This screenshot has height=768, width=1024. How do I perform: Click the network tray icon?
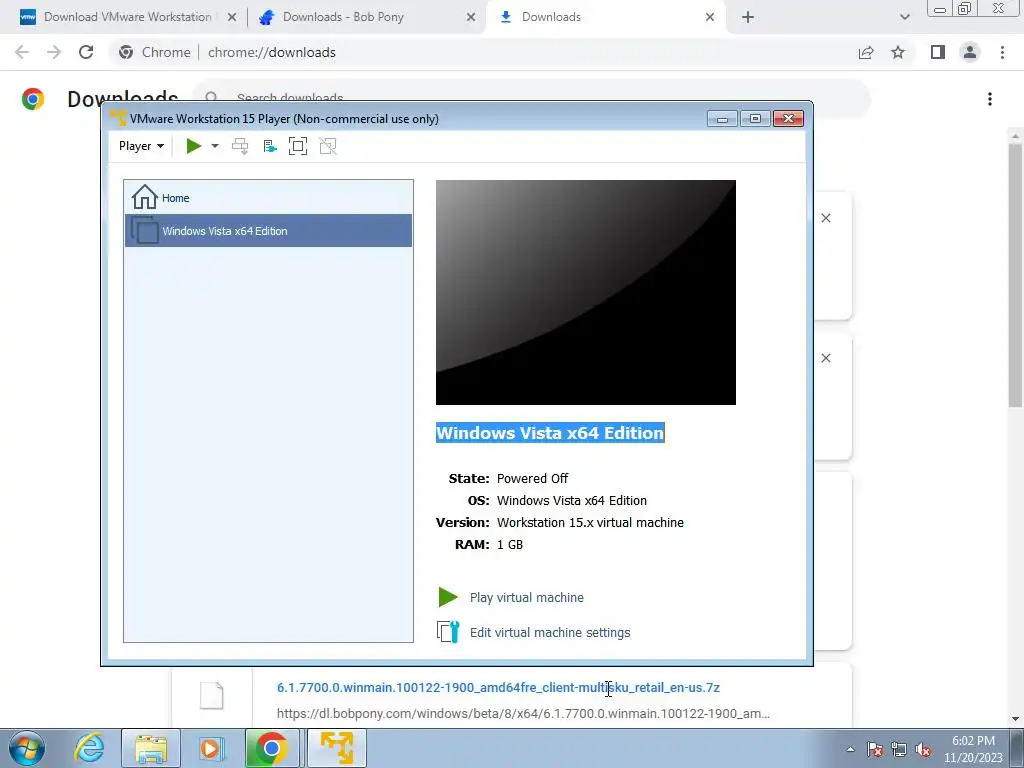(x=899, y=749)
